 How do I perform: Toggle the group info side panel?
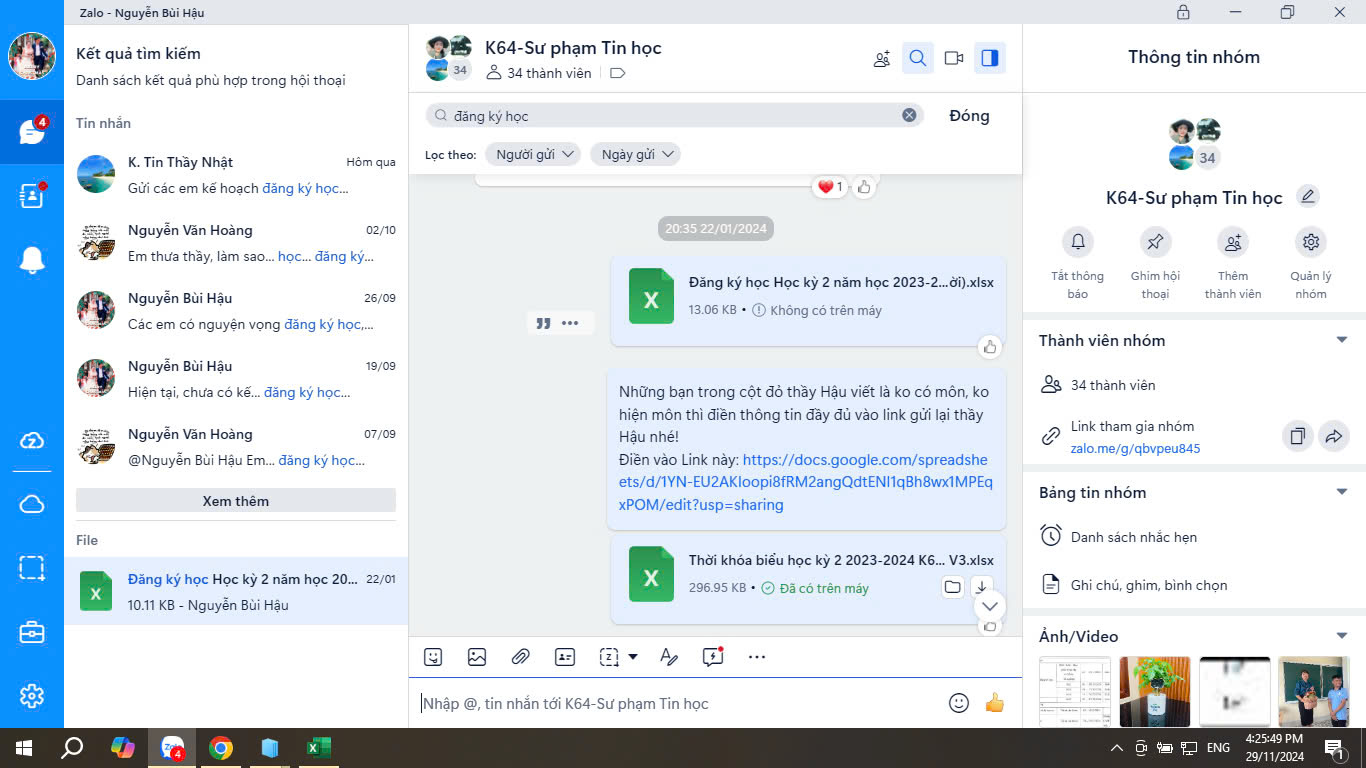click(990, 58)
